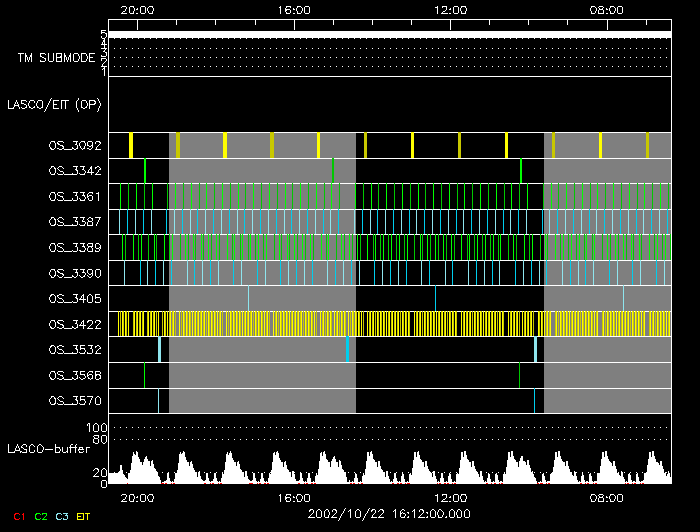The height and width of the screenshot is (532, 700).
Task: Click the OS_3570 row label
Action: point(74,401)
